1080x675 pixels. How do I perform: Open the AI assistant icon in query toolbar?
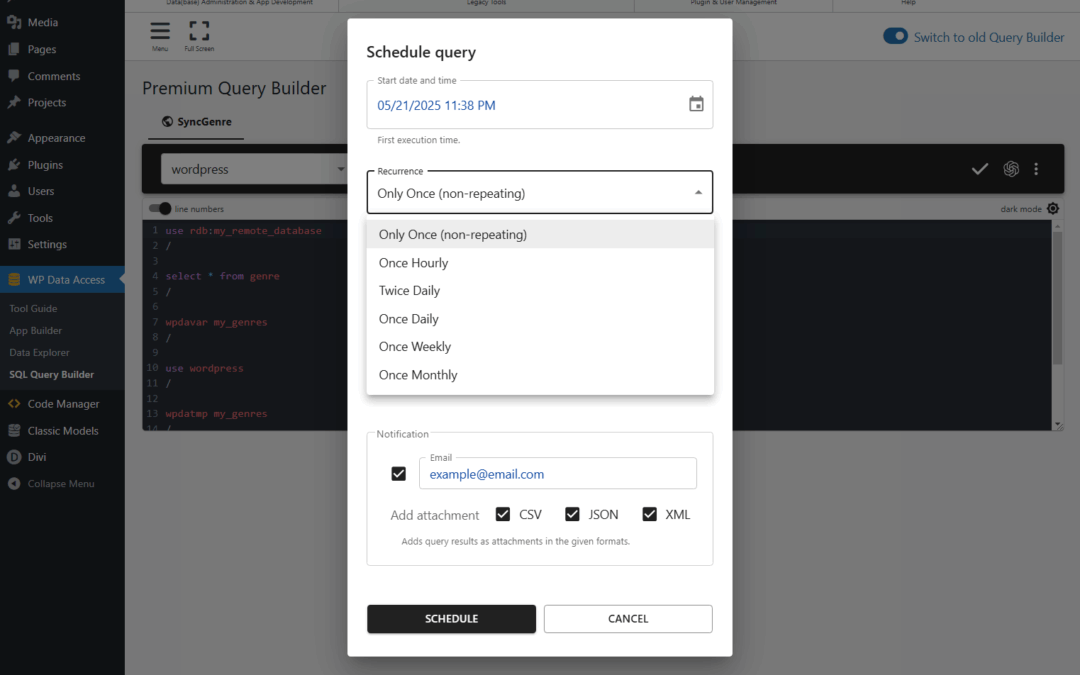coord(1010,169)
